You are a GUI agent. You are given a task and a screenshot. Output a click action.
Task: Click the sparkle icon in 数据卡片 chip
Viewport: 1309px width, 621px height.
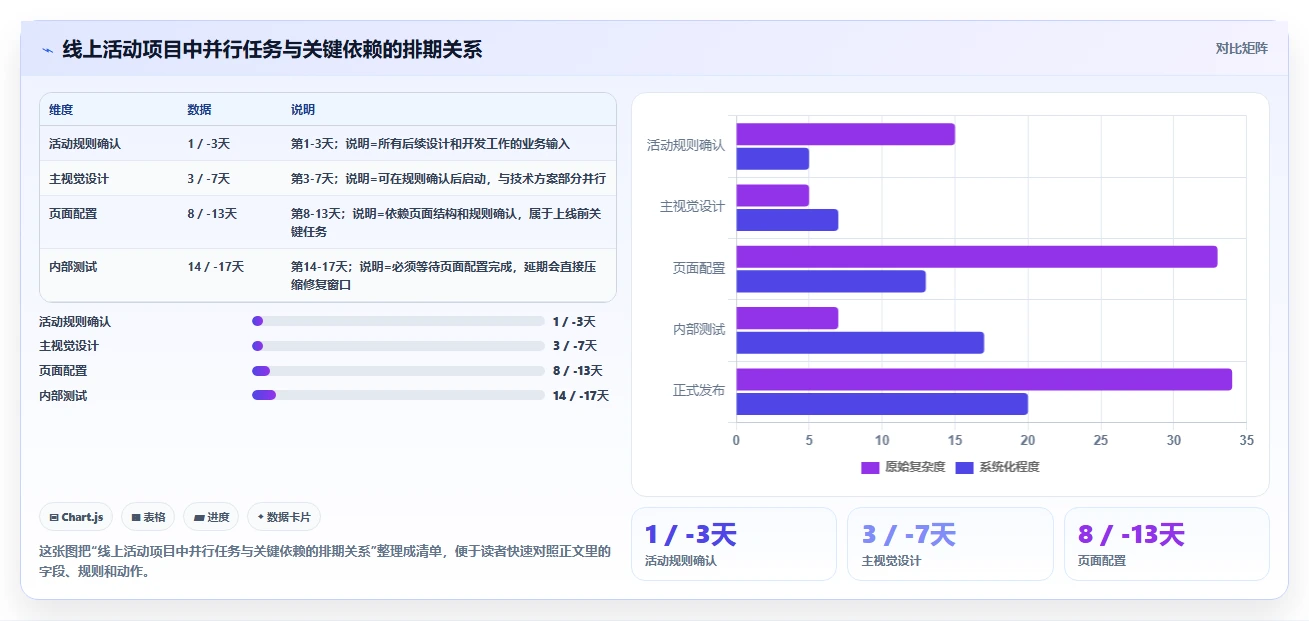pos(261,517)
